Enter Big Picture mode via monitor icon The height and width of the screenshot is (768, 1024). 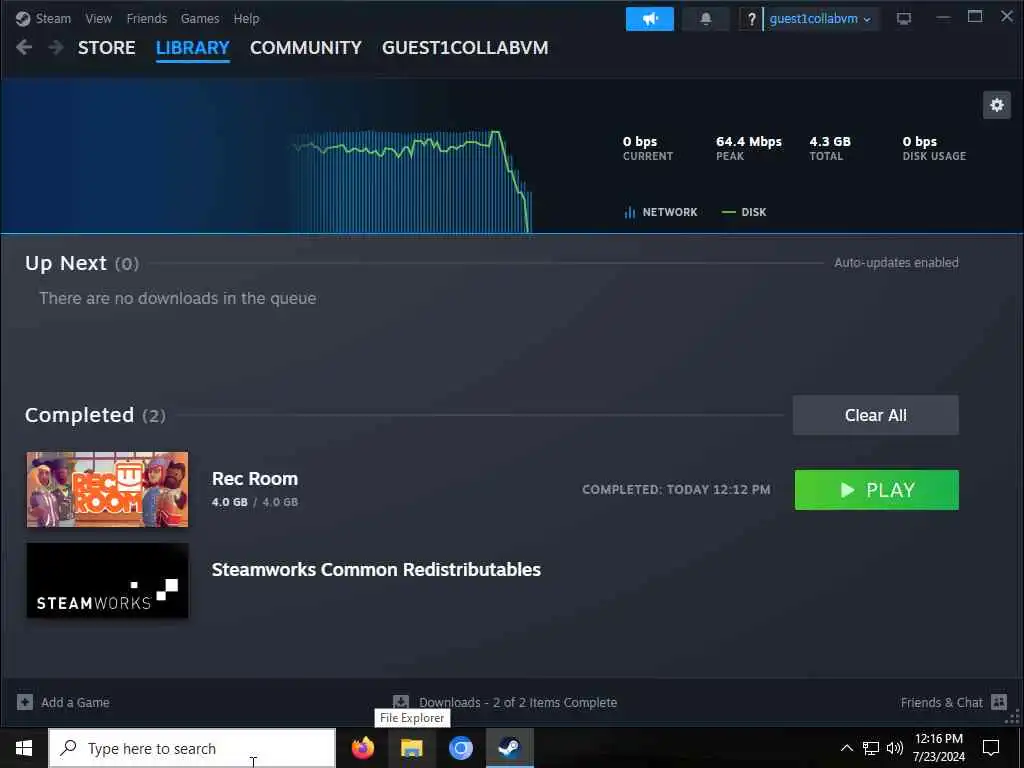pos(903,19)
